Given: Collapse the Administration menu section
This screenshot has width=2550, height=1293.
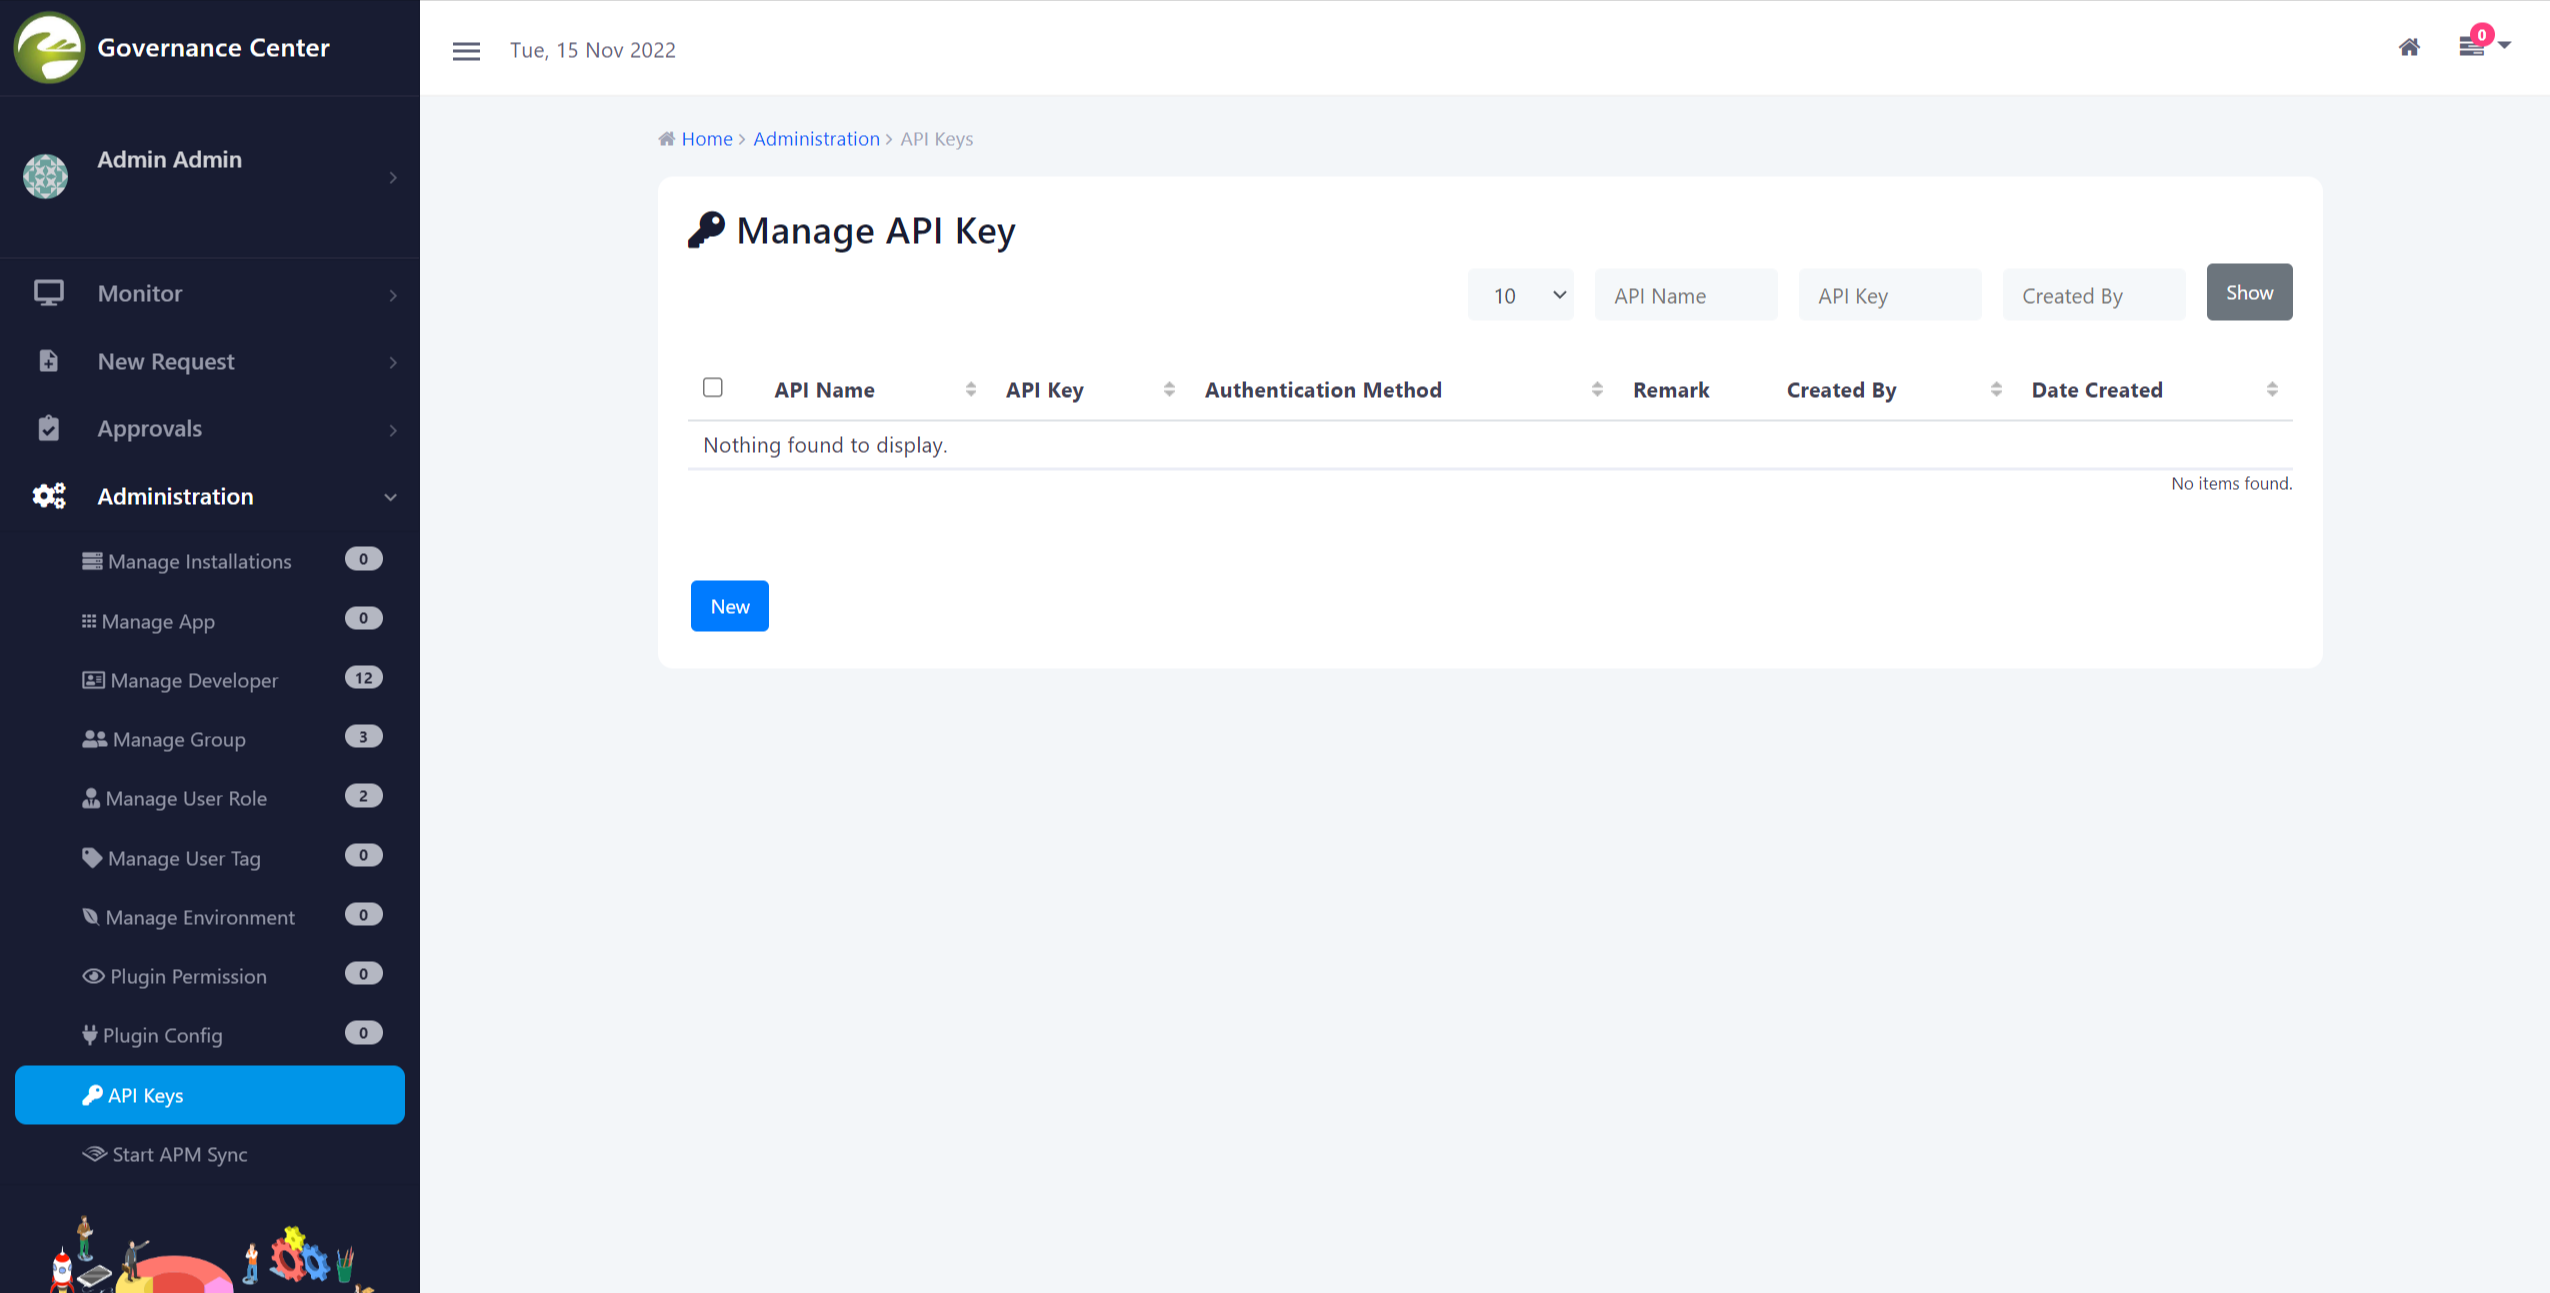Looking at the screenshot, I should click(x=390, y=497).
